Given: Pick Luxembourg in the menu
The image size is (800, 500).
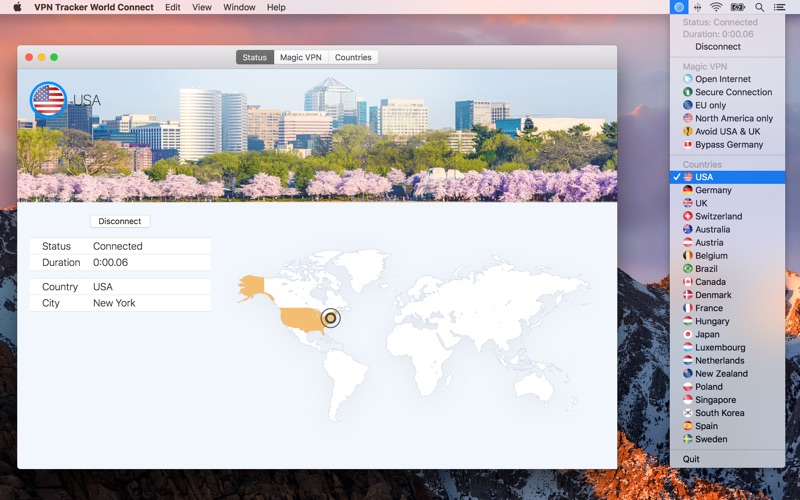Looking at the screenshot, I should coord(728,347).
